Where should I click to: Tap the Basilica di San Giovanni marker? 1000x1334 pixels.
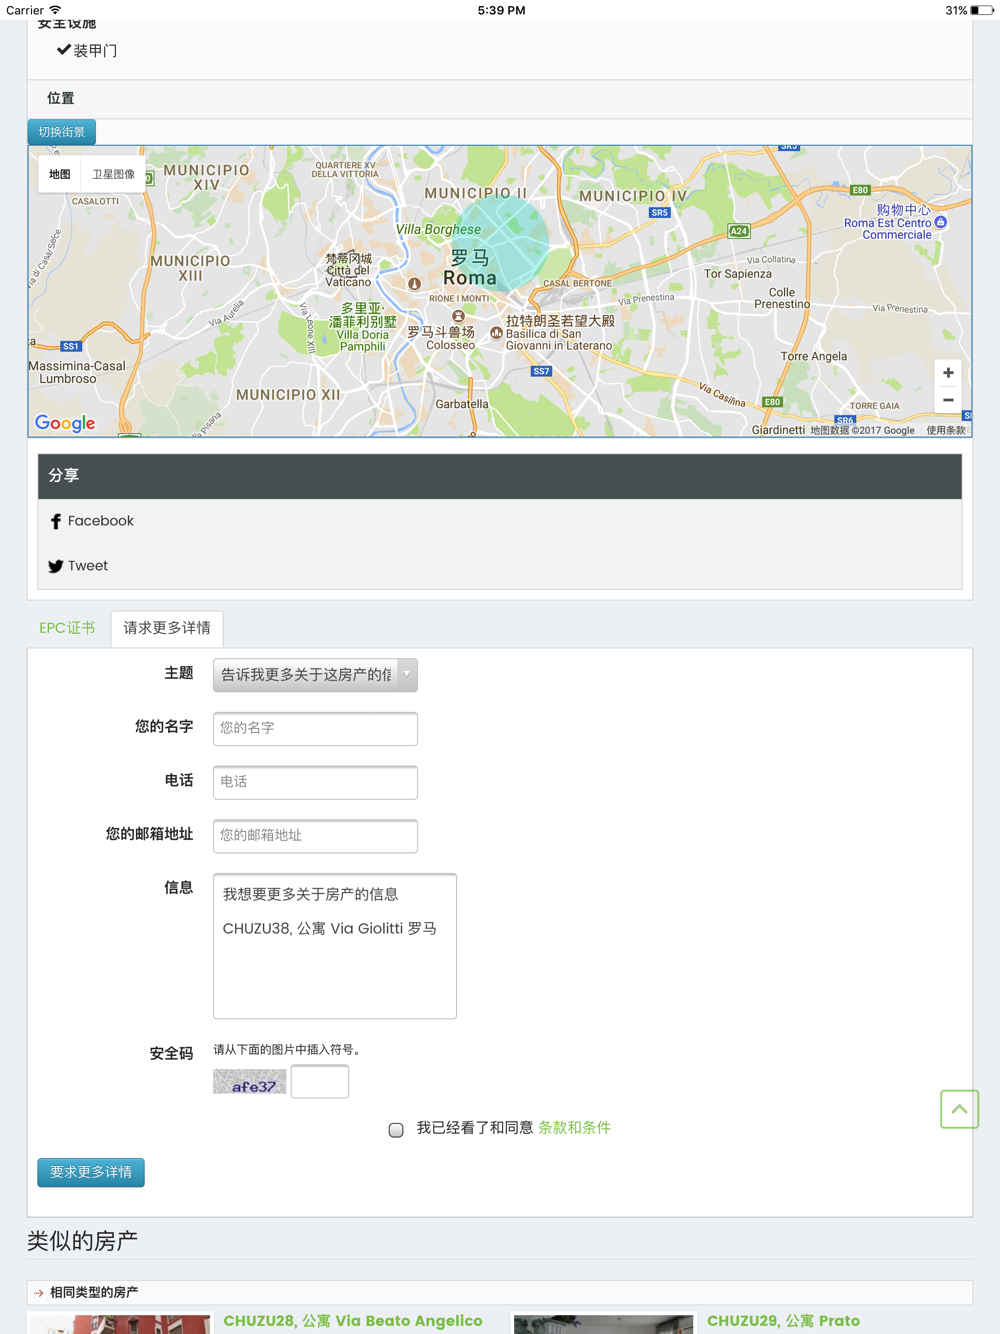coord(496,333)
